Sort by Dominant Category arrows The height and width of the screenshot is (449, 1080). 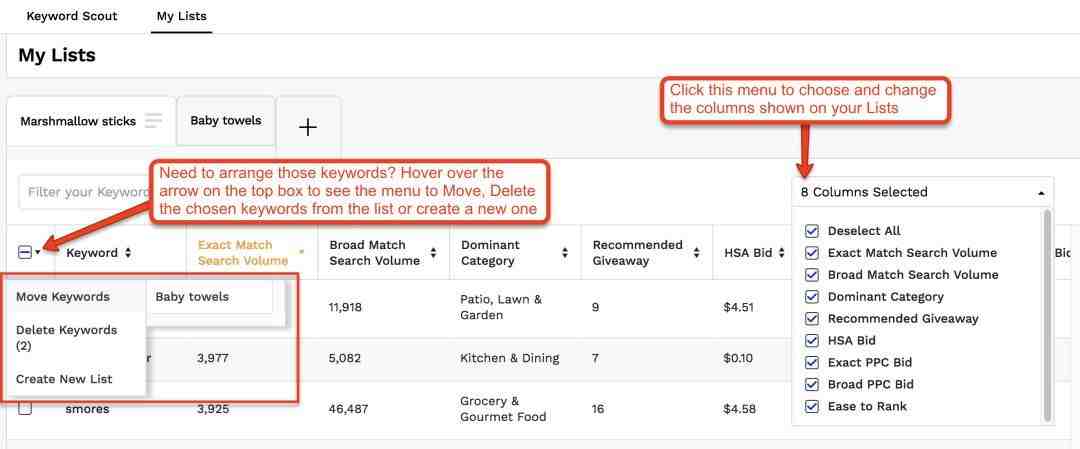point(565,253)
